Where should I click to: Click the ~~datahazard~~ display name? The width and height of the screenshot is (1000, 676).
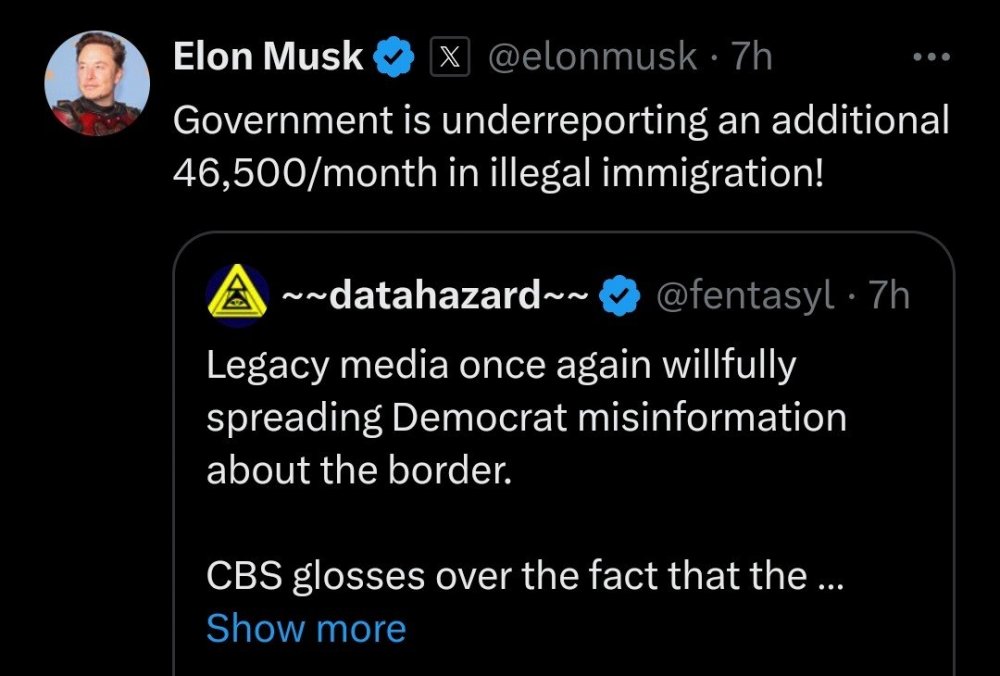tap(434, 296)
